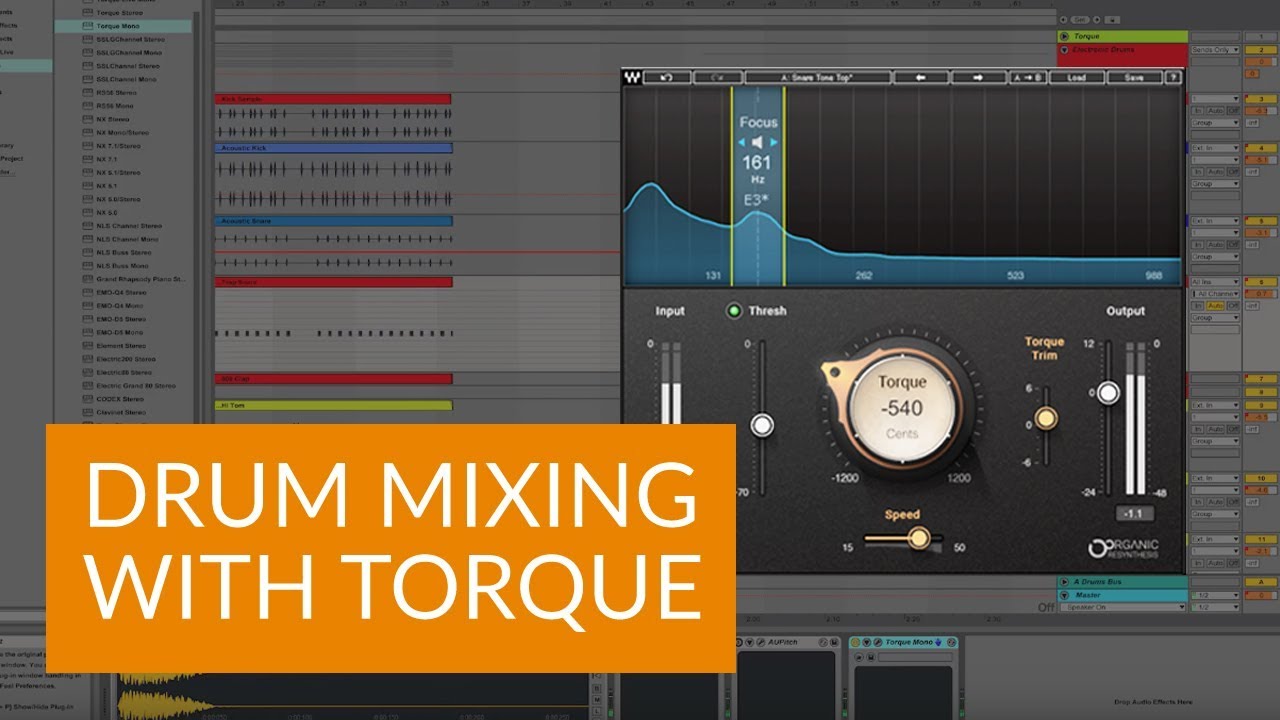This screenshot has height=720, width=1280.
Task: Expand the Master track arrow
Action: pyautogui.click(x=1064, y=595)
